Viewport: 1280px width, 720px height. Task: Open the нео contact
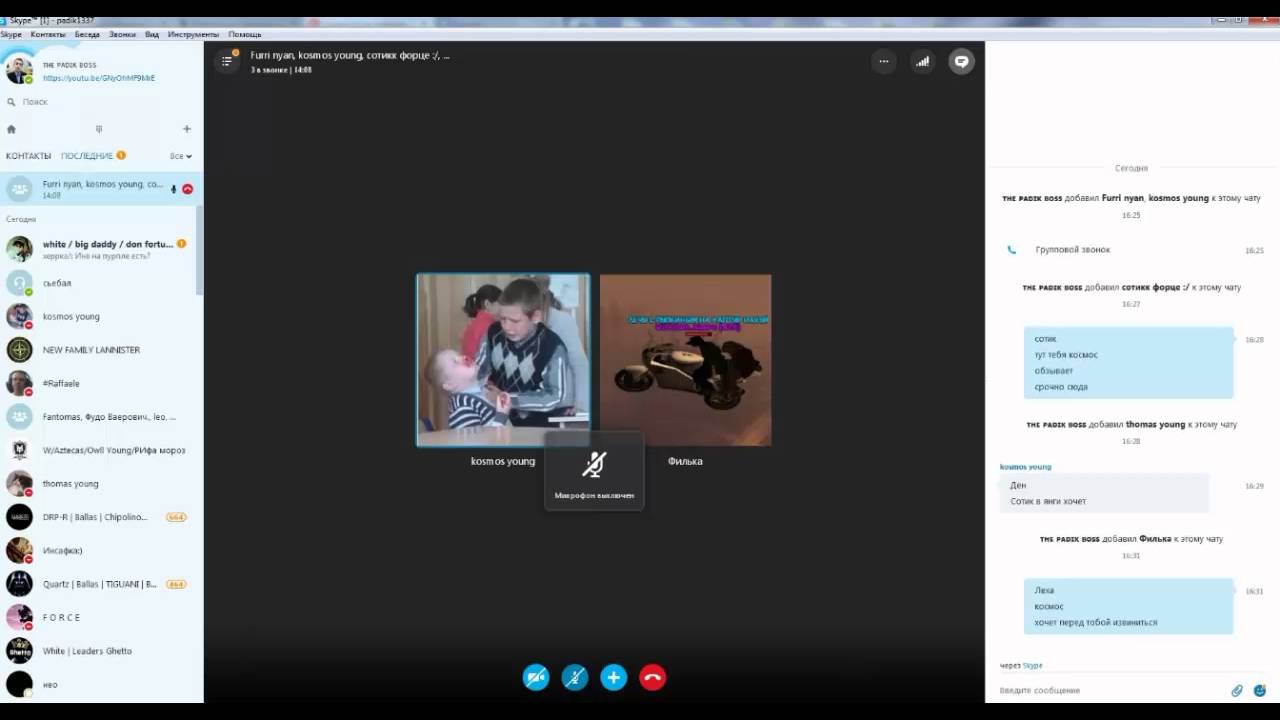tap(99, 685)
